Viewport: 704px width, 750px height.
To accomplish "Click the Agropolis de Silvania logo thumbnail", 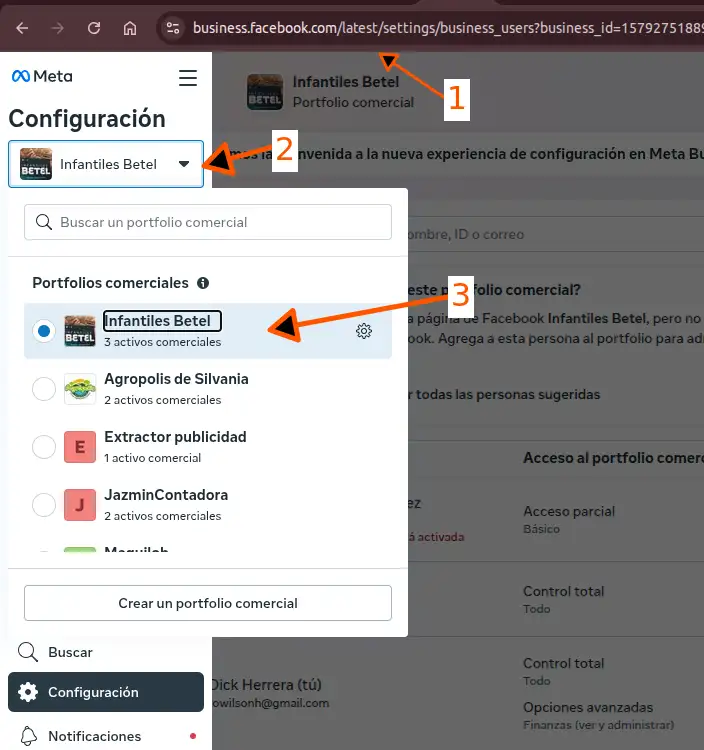I will (80, 389).
